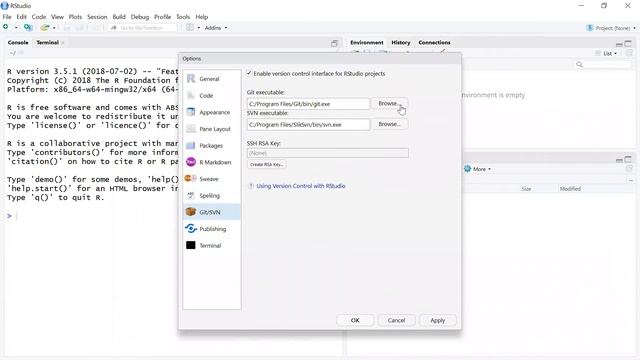
Task: Click the workspace panes grid icon
Action: pyautogui.click(x=190, y=27)
